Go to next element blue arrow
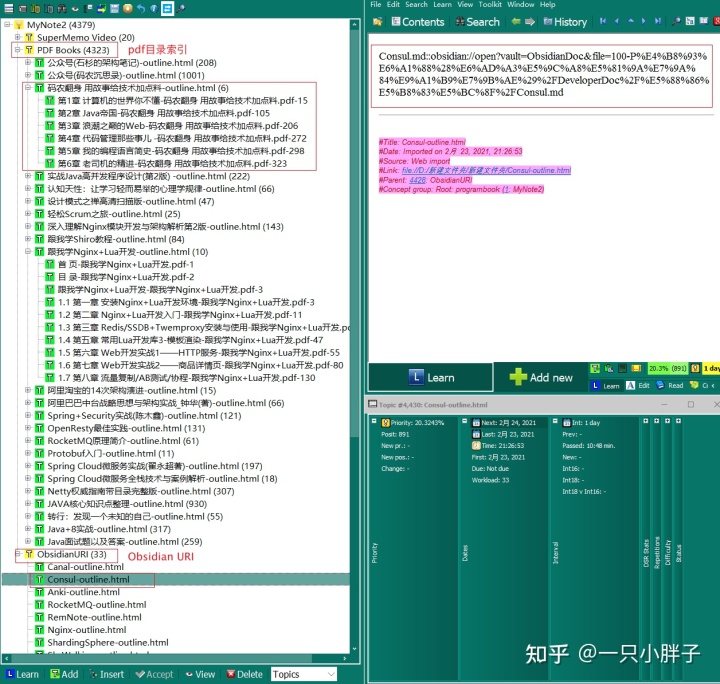 pos(644,21)
